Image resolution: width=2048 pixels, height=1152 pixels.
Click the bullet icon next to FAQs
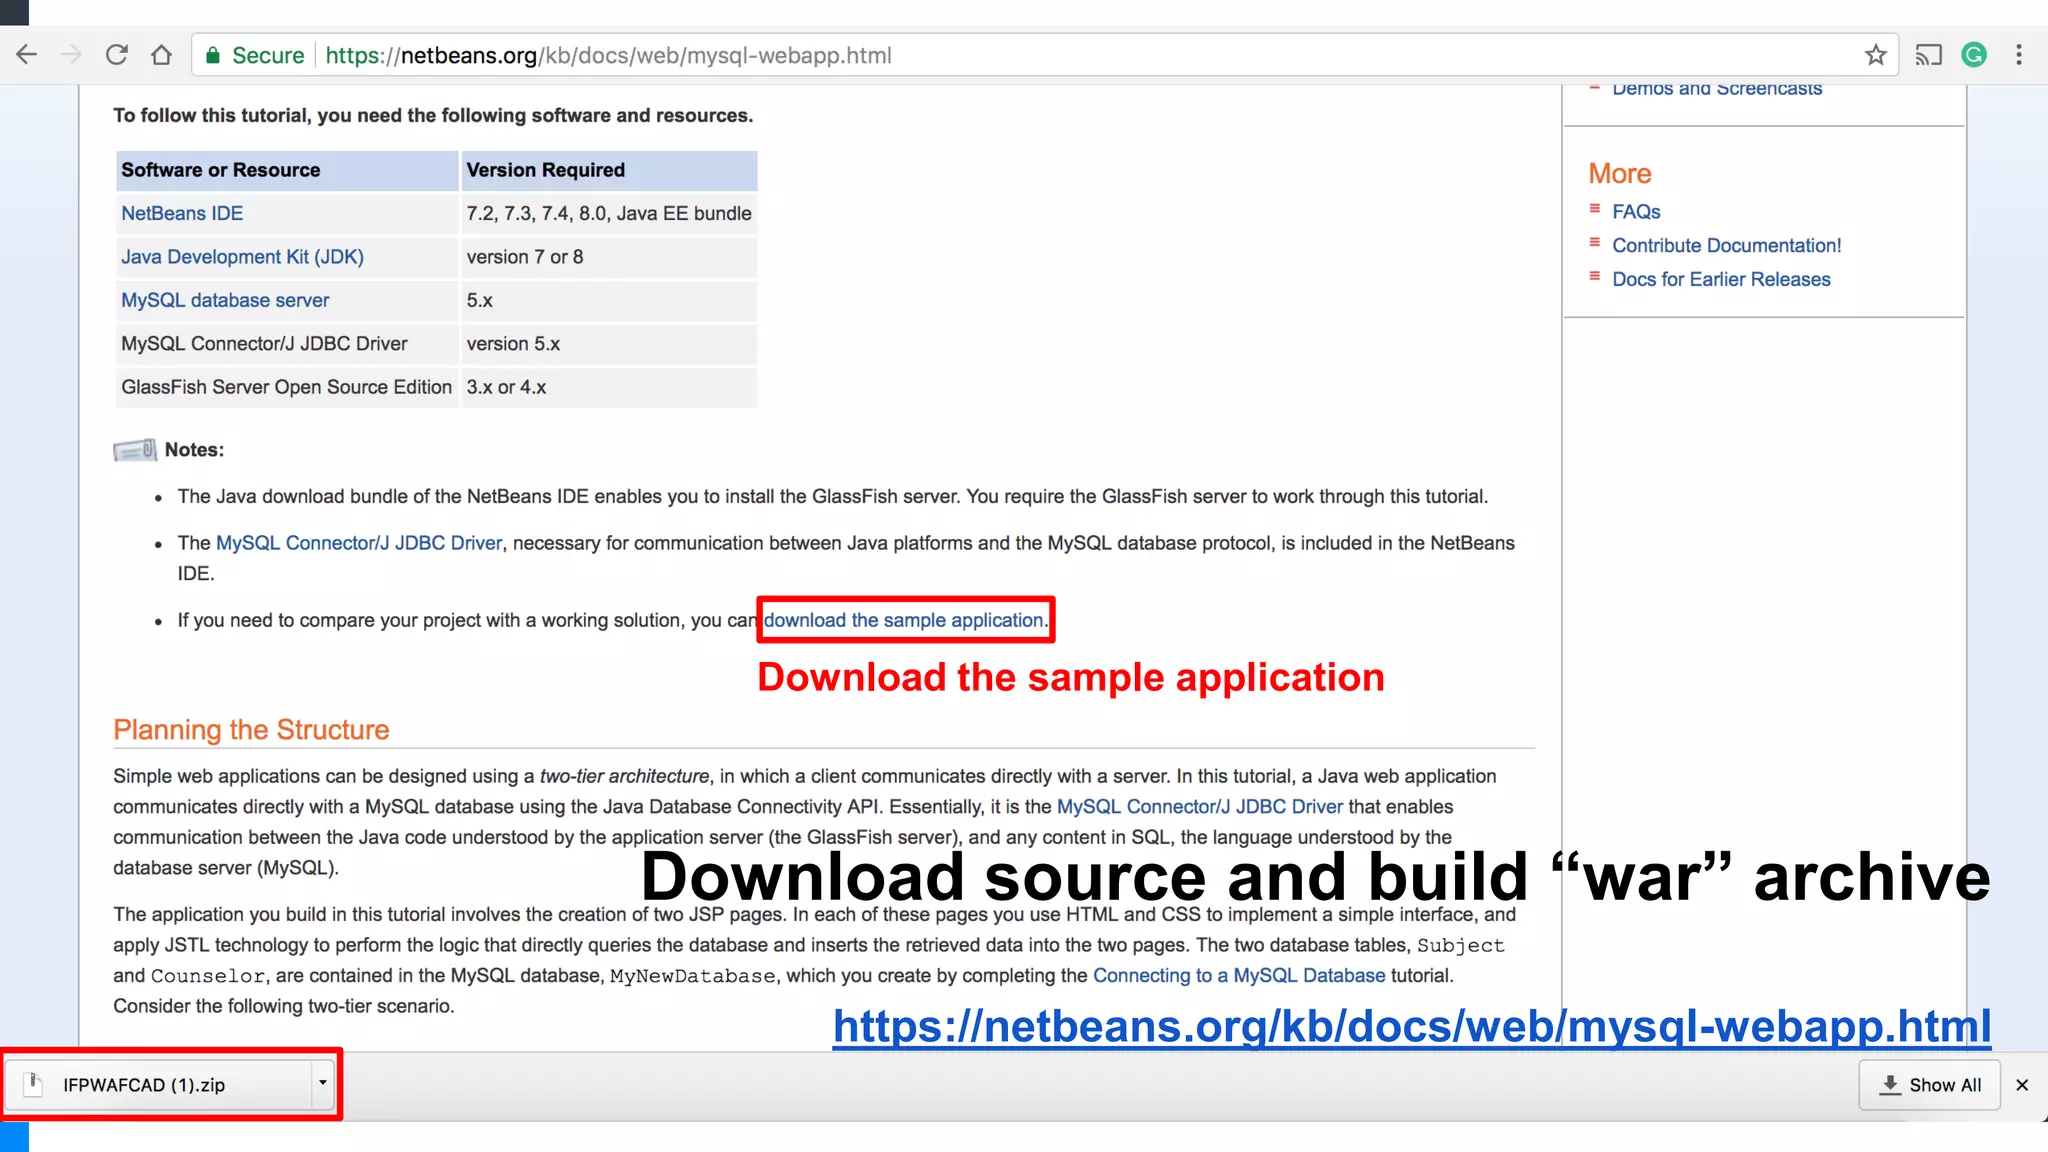tap(1595, 209)
